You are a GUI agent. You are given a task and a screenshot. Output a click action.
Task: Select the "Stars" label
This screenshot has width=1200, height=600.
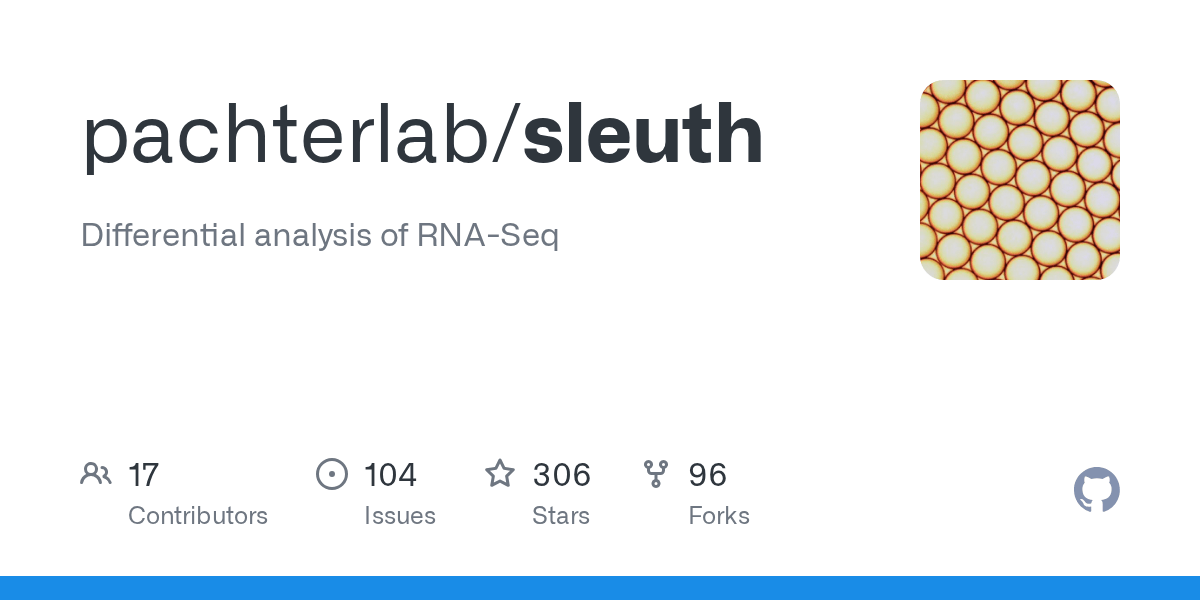(561, 516)
